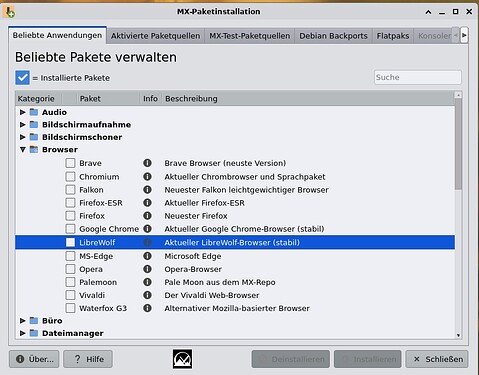This screenshot has width=479, height=375.
Task: Click info icon beside Vivaldi
Action: coord(147,295)
